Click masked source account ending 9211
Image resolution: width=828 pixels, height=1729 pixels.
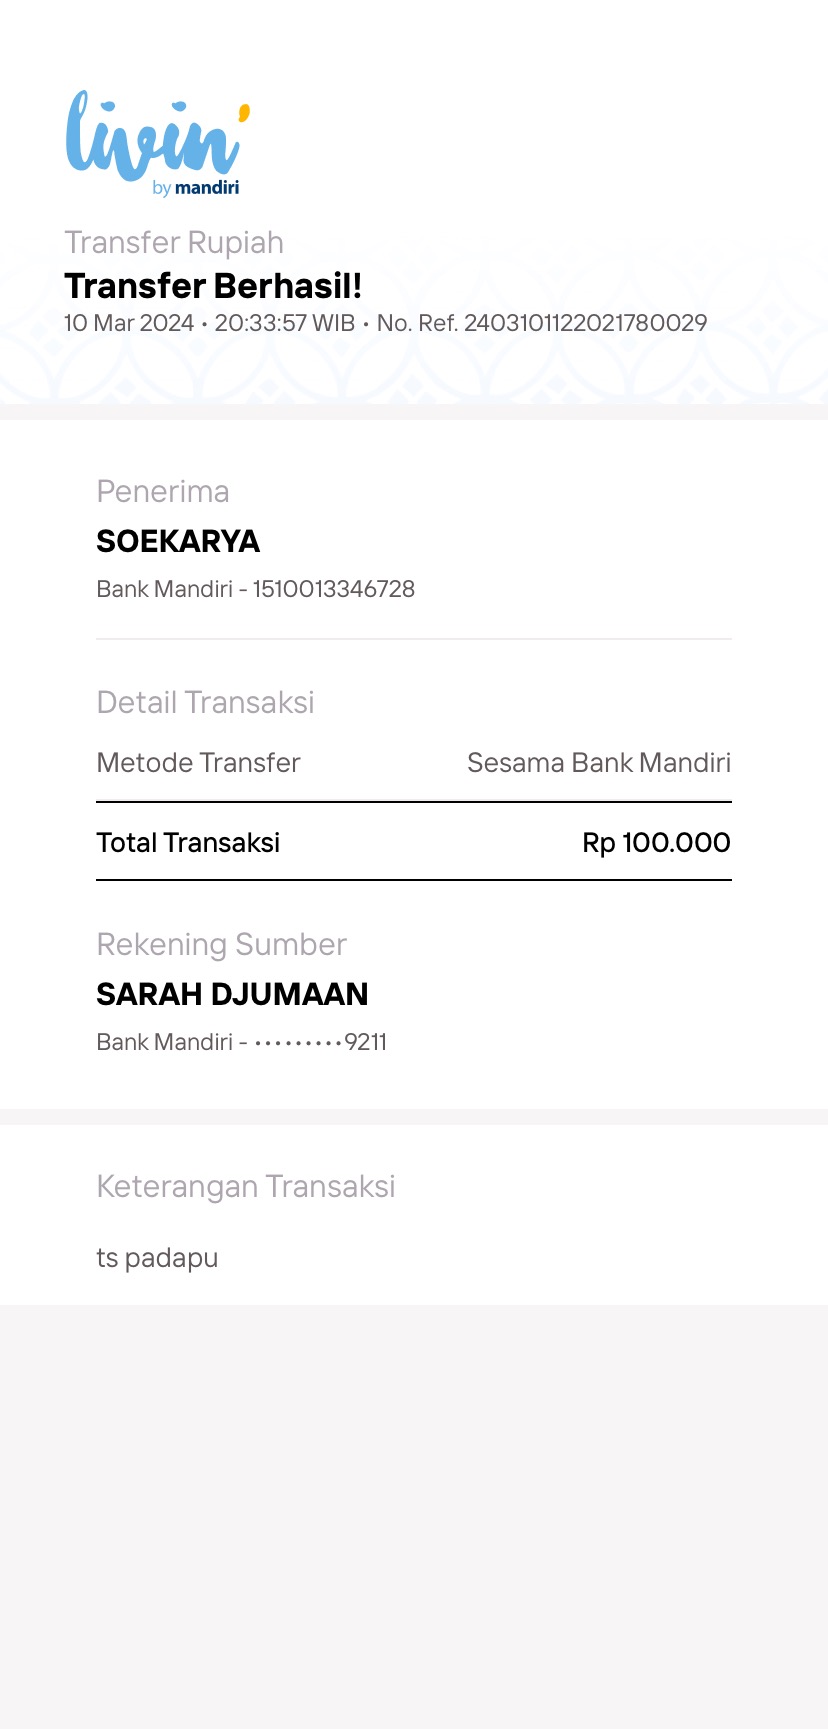(x=320, y=1042)
